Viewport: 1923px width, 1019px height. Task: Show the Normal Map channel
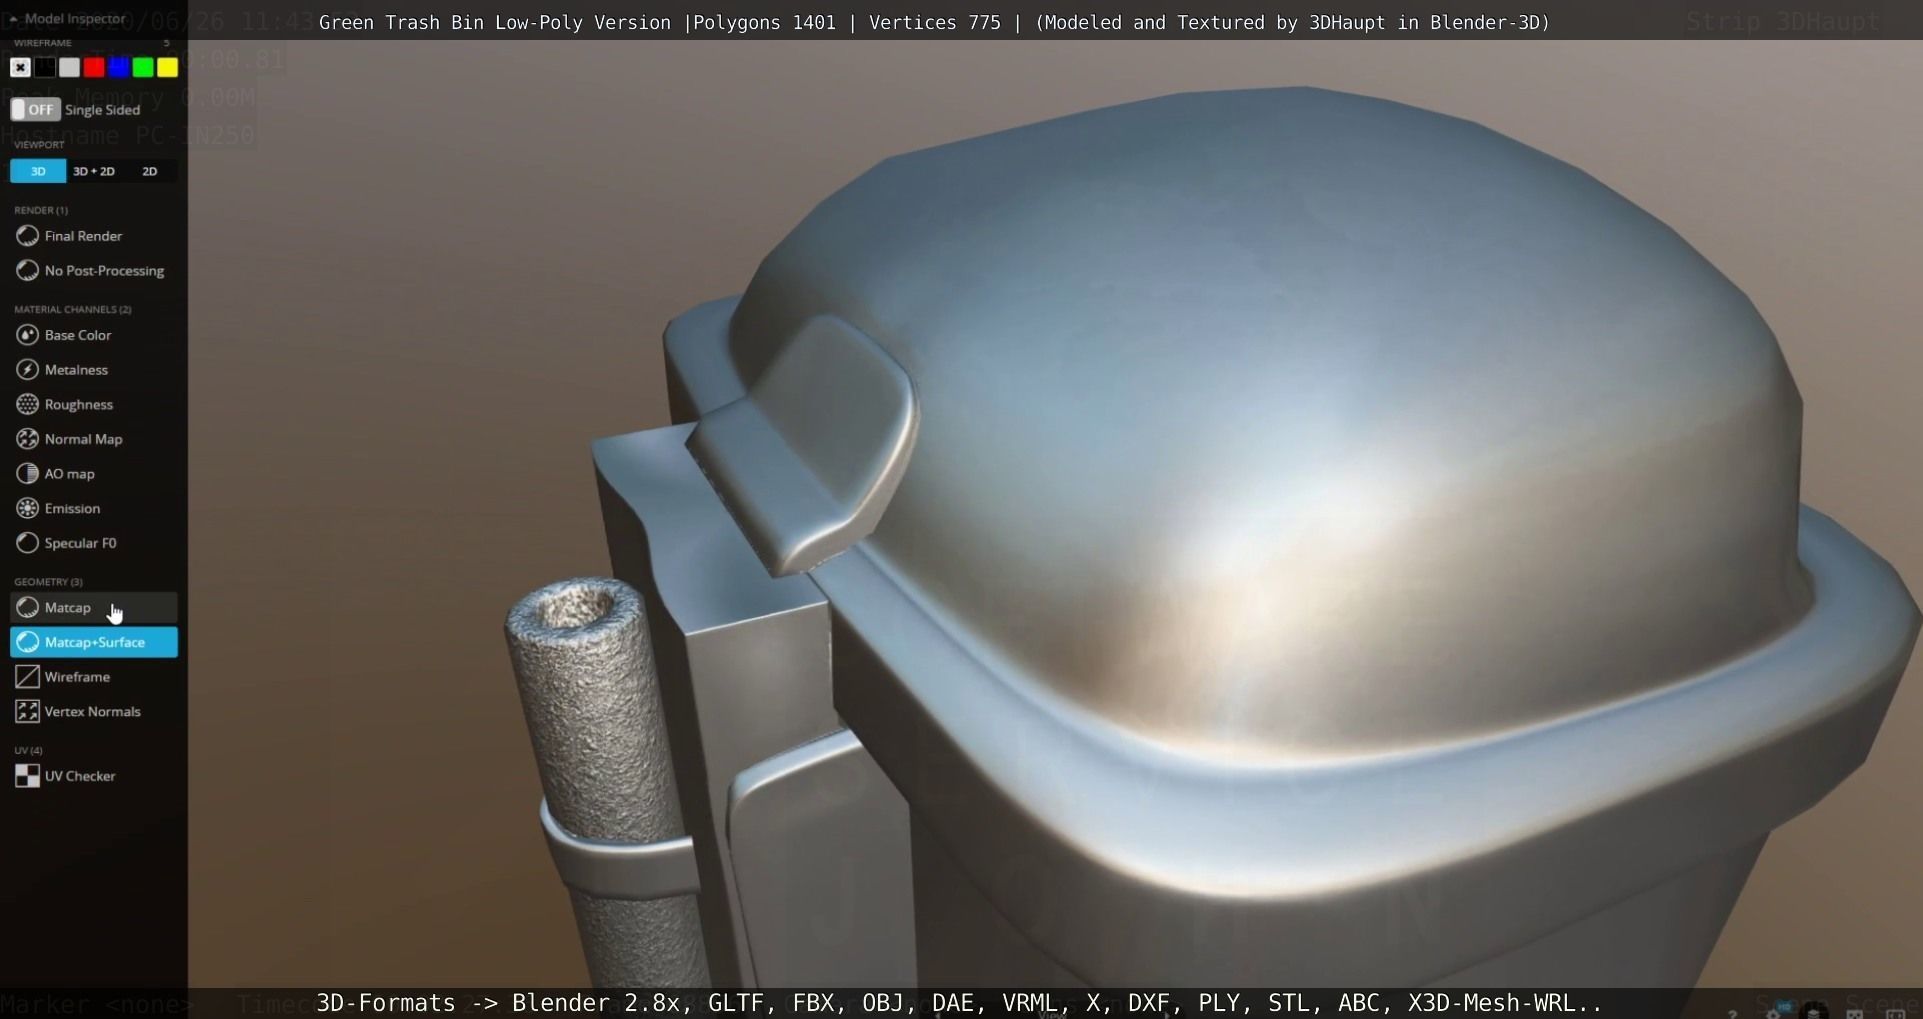tap(94, 439)
